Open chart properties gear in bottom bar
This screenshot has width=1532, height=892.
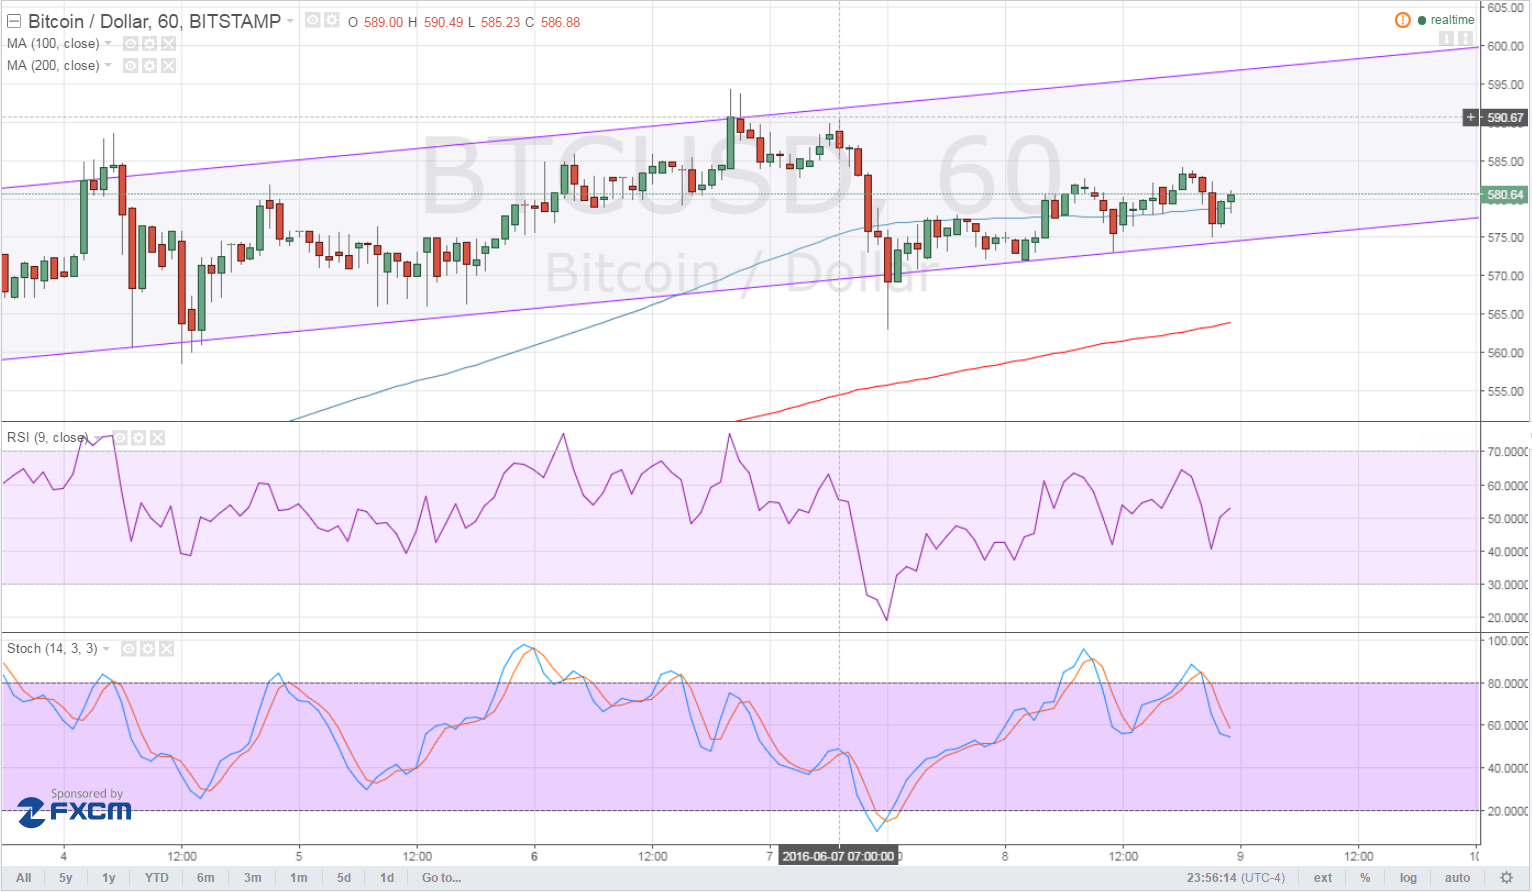coord(1507,878)
